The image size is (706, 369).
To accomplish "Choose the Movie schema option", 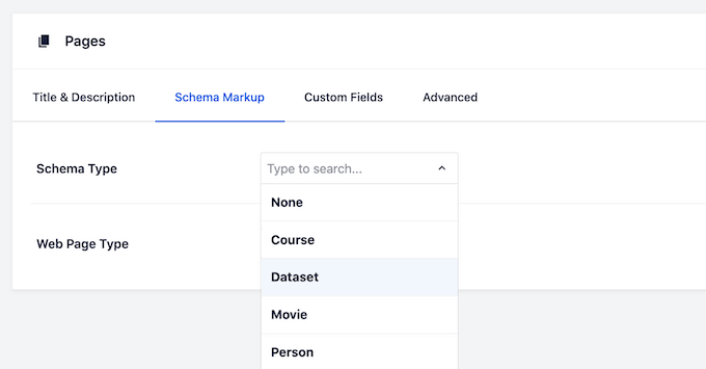I will [x=359, y=315].
